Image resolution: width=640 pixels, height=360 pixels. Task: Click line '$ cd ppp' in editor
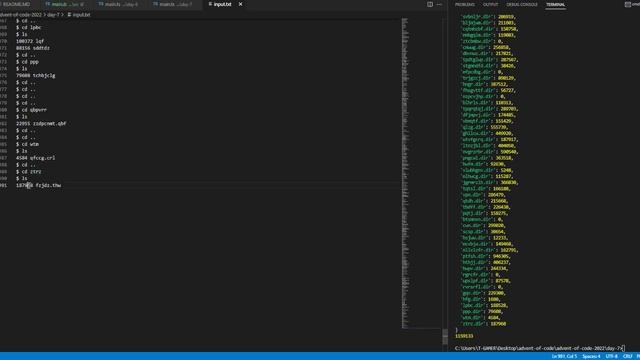(27, 62)
